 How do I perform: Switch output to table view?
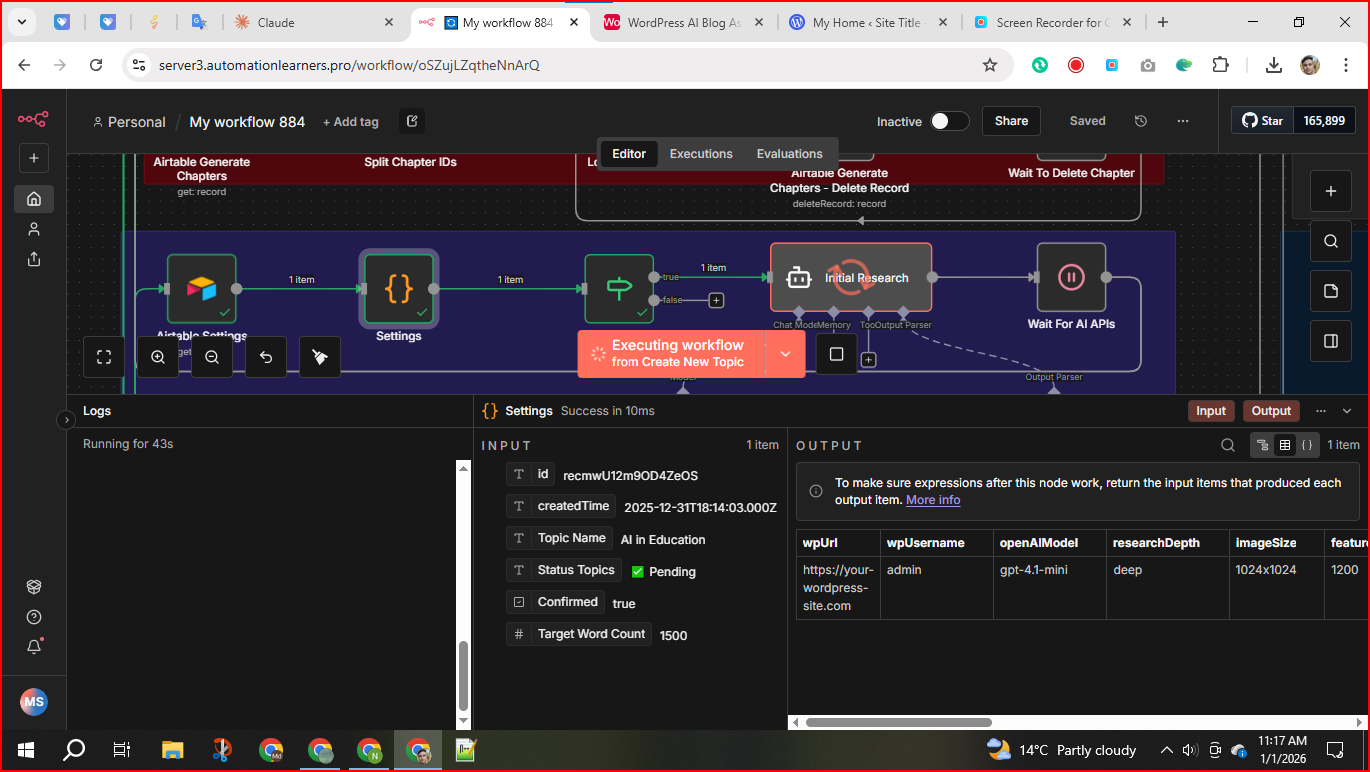(1285, 445)
